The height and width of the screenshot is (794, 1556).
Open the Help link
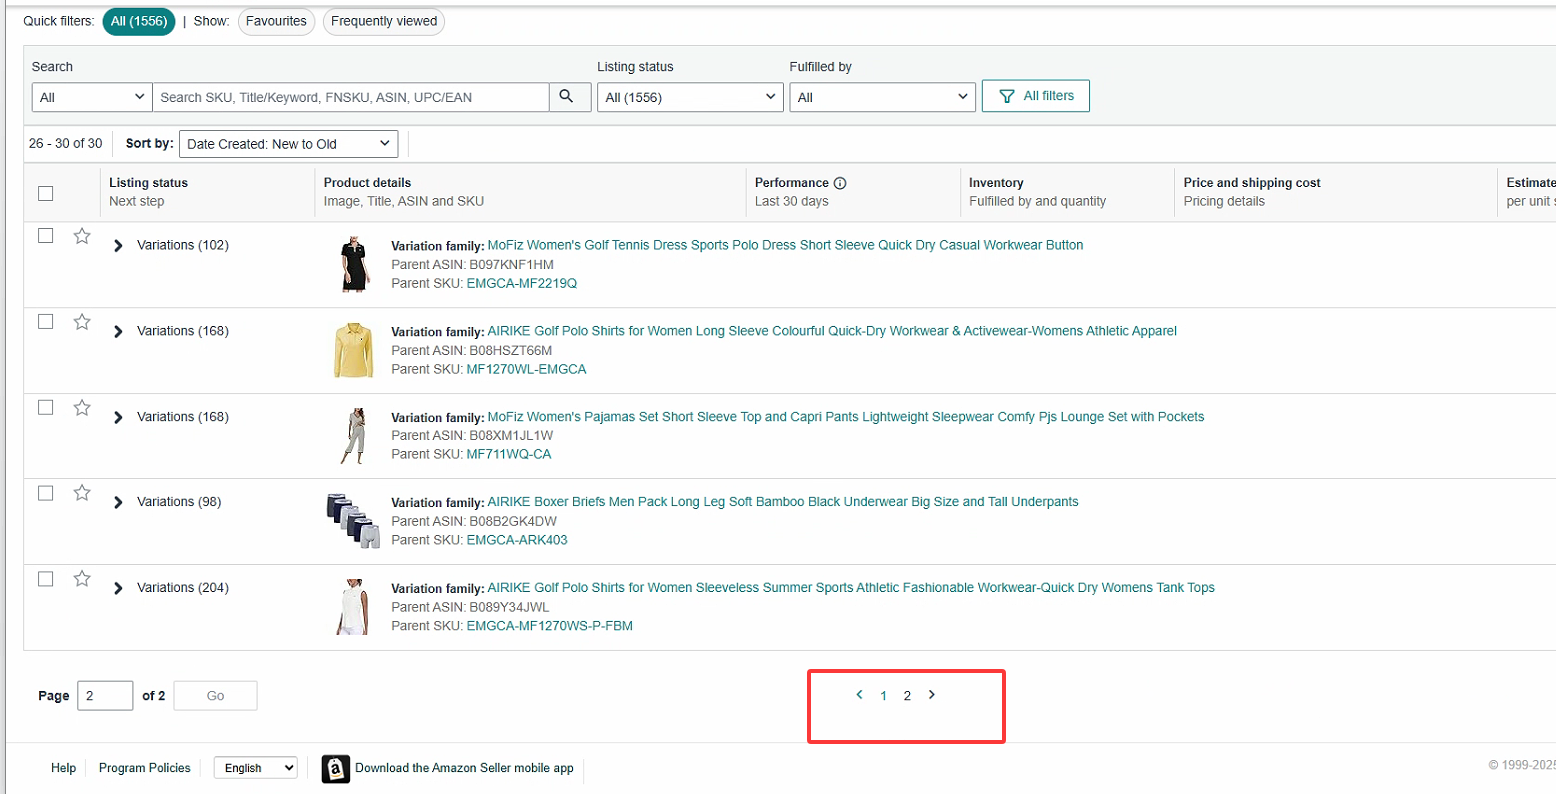[64, 768]
